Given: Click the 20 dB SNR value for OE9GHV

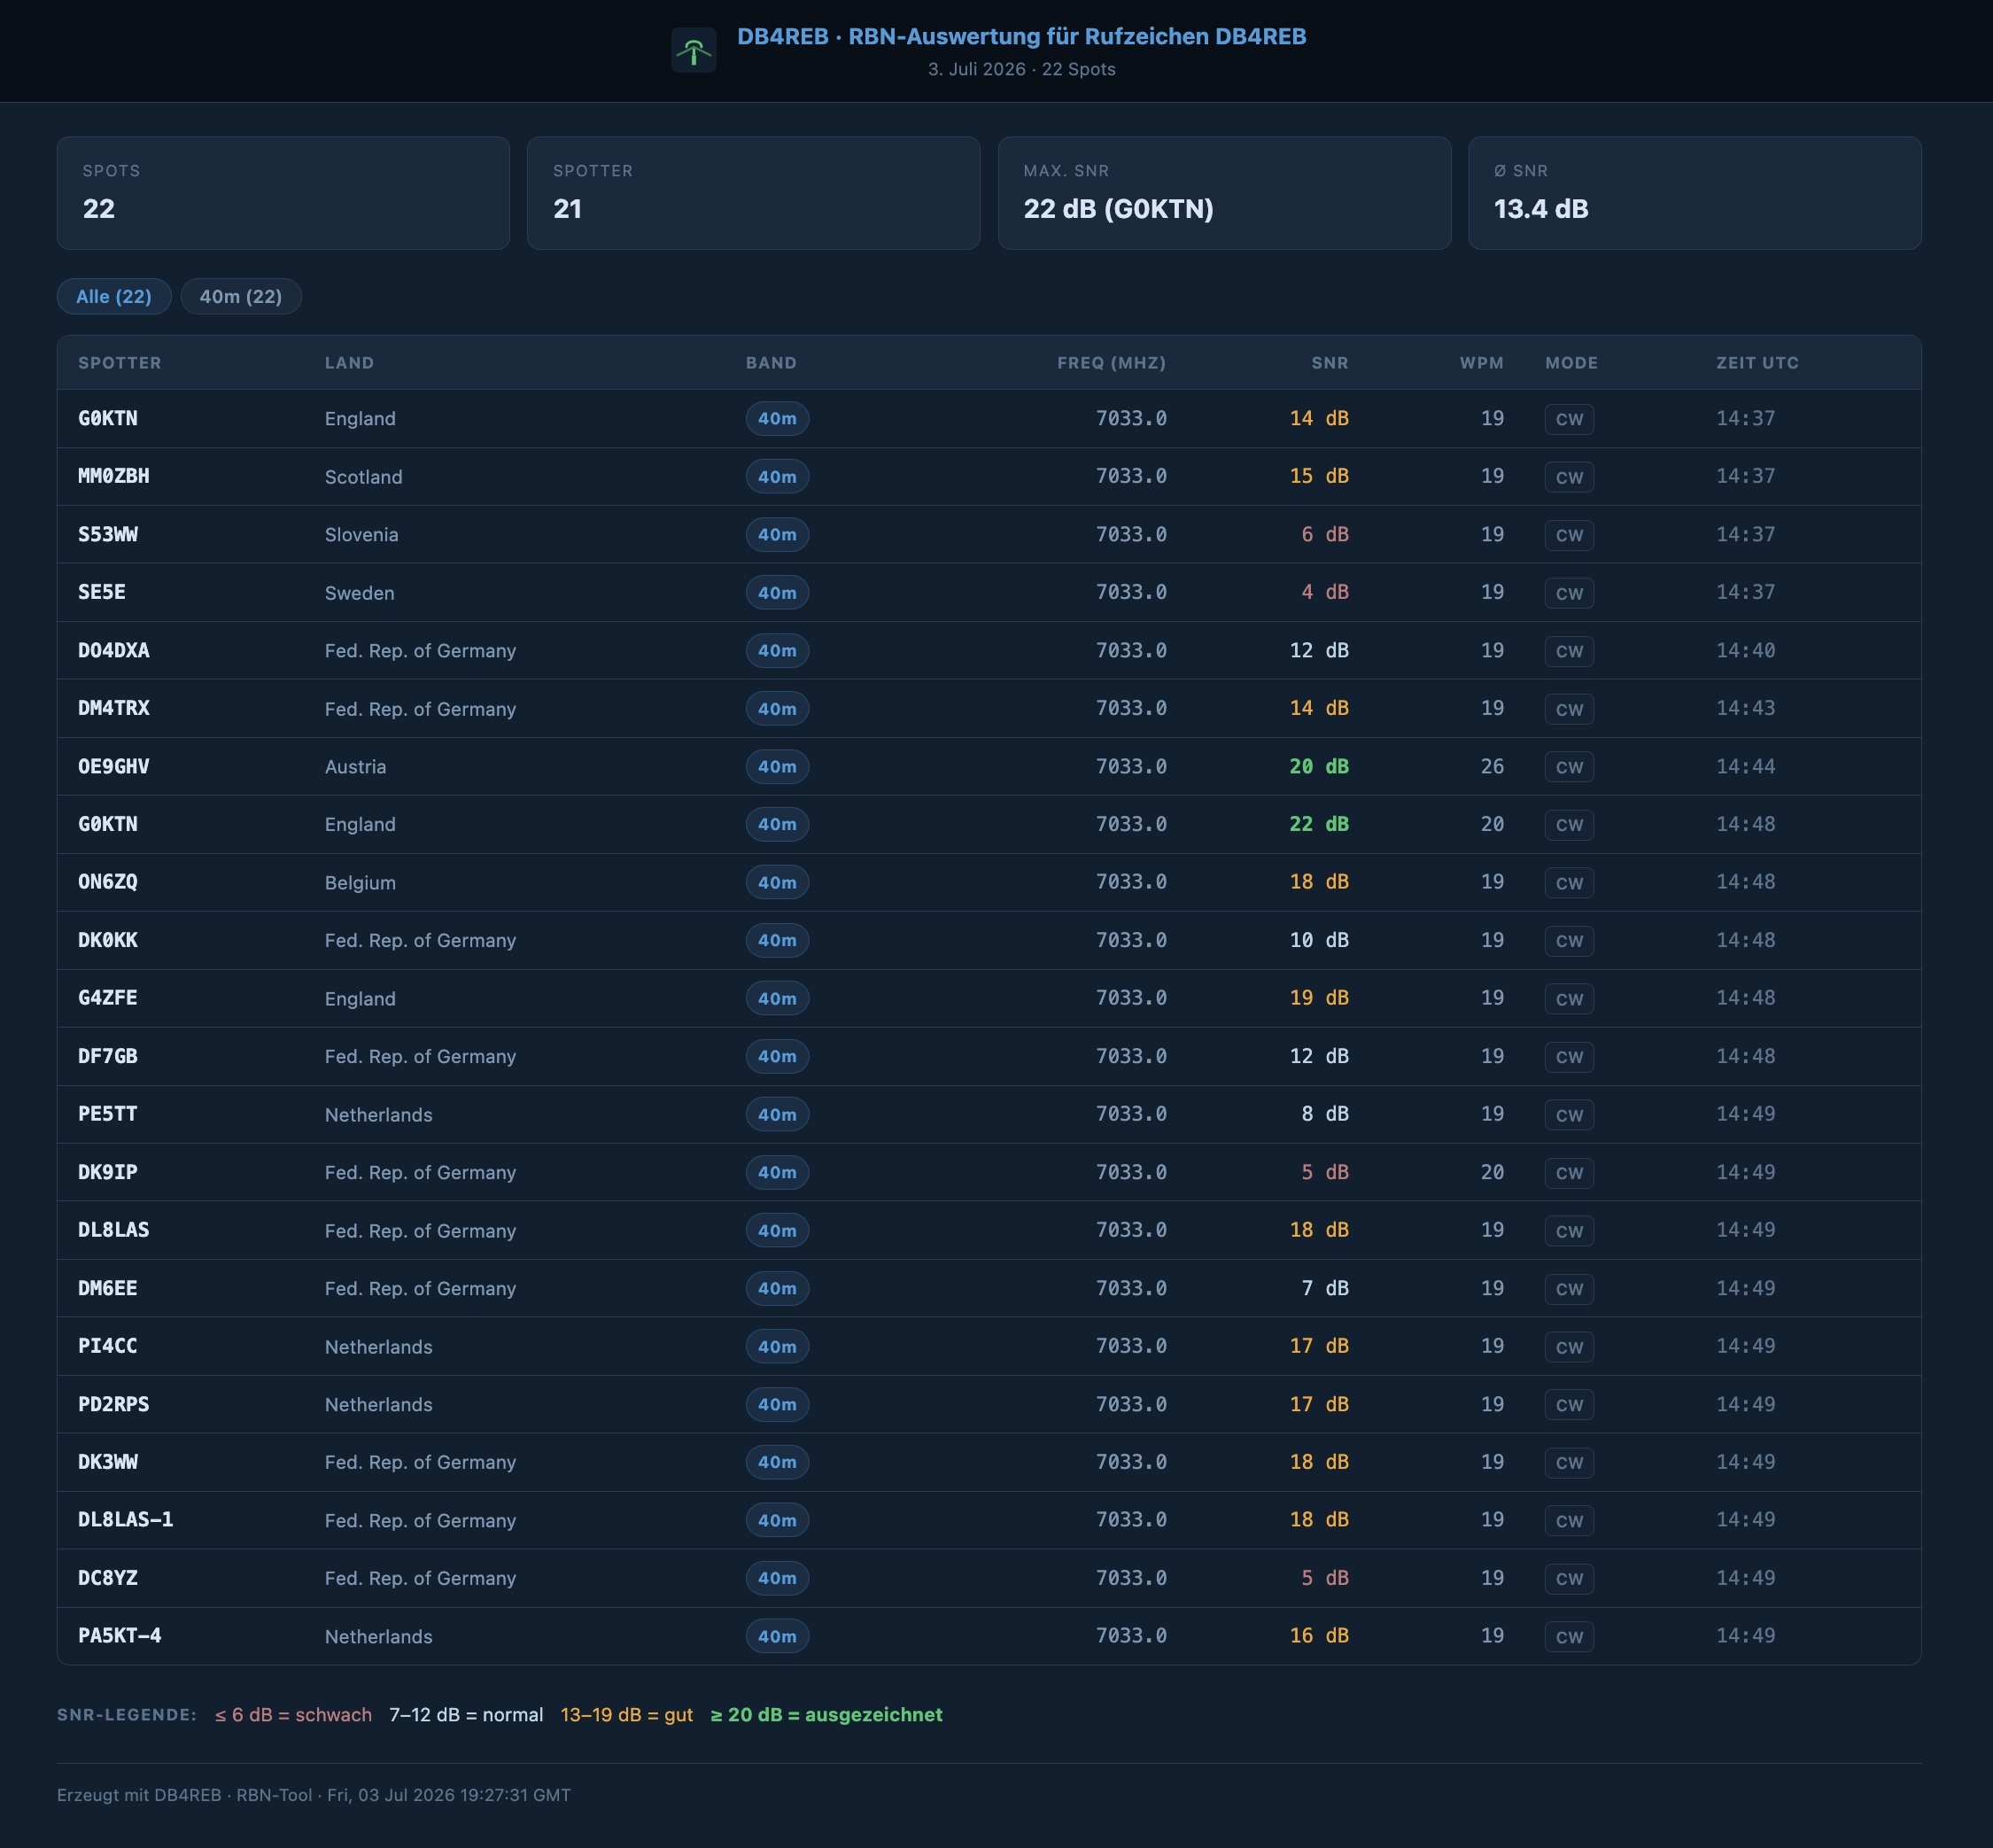Looking at the screenshot, I should (x=1319, y=766).
